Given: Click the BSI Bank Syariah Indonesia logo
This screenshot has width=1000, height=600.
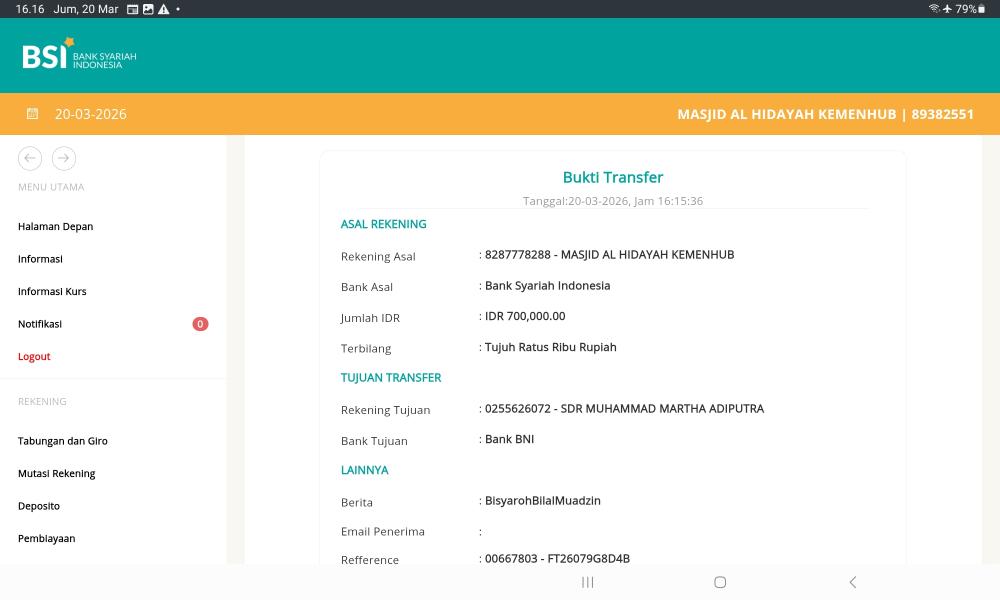Looking at the screenshot, I should 79,55.
